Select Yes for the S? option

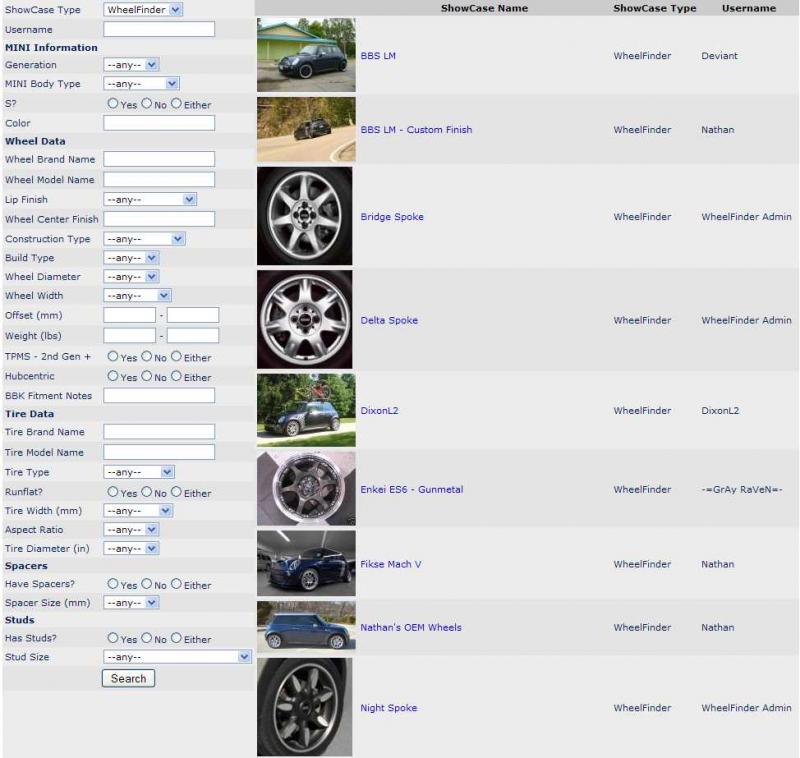(x=113, y=104)
